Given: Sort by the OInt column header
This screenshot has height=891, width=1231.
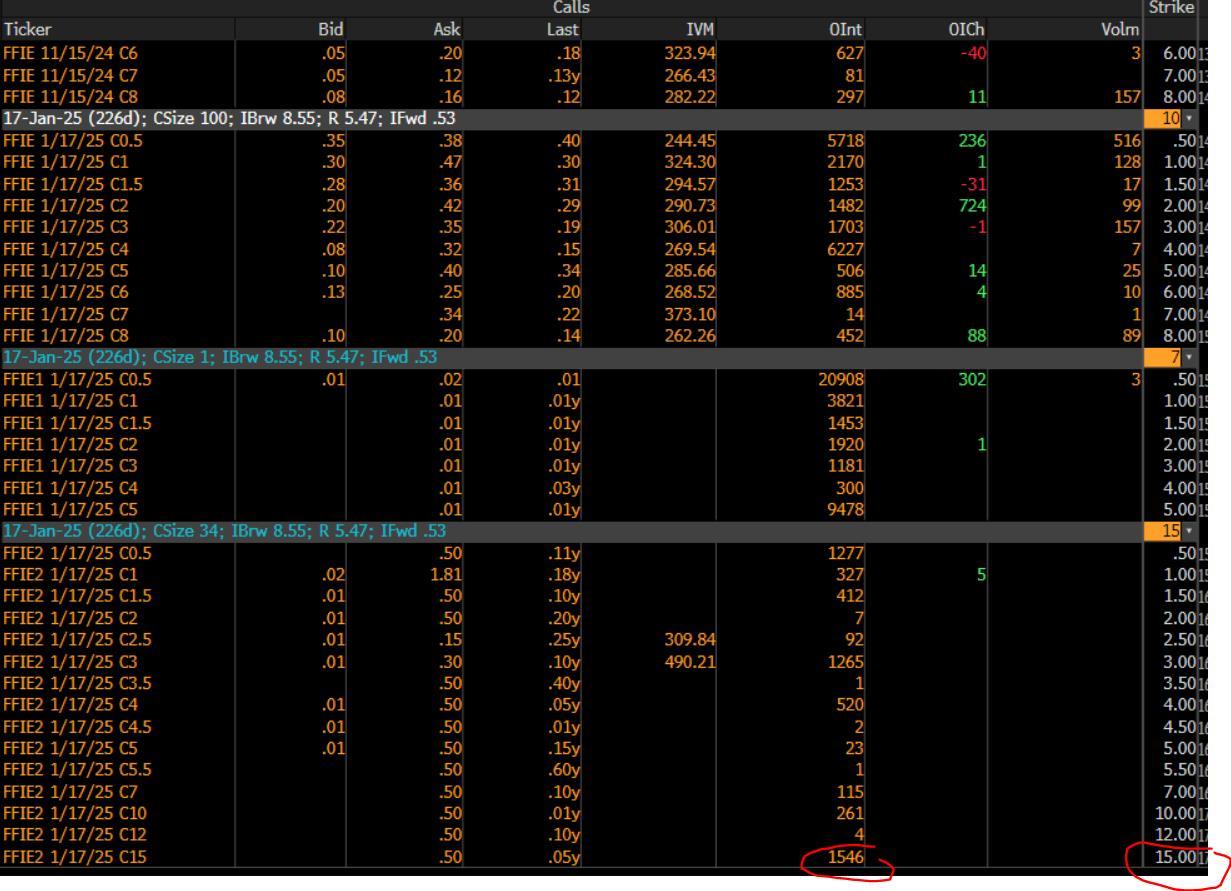Looking at the screenshot, I should pos(845,30).
